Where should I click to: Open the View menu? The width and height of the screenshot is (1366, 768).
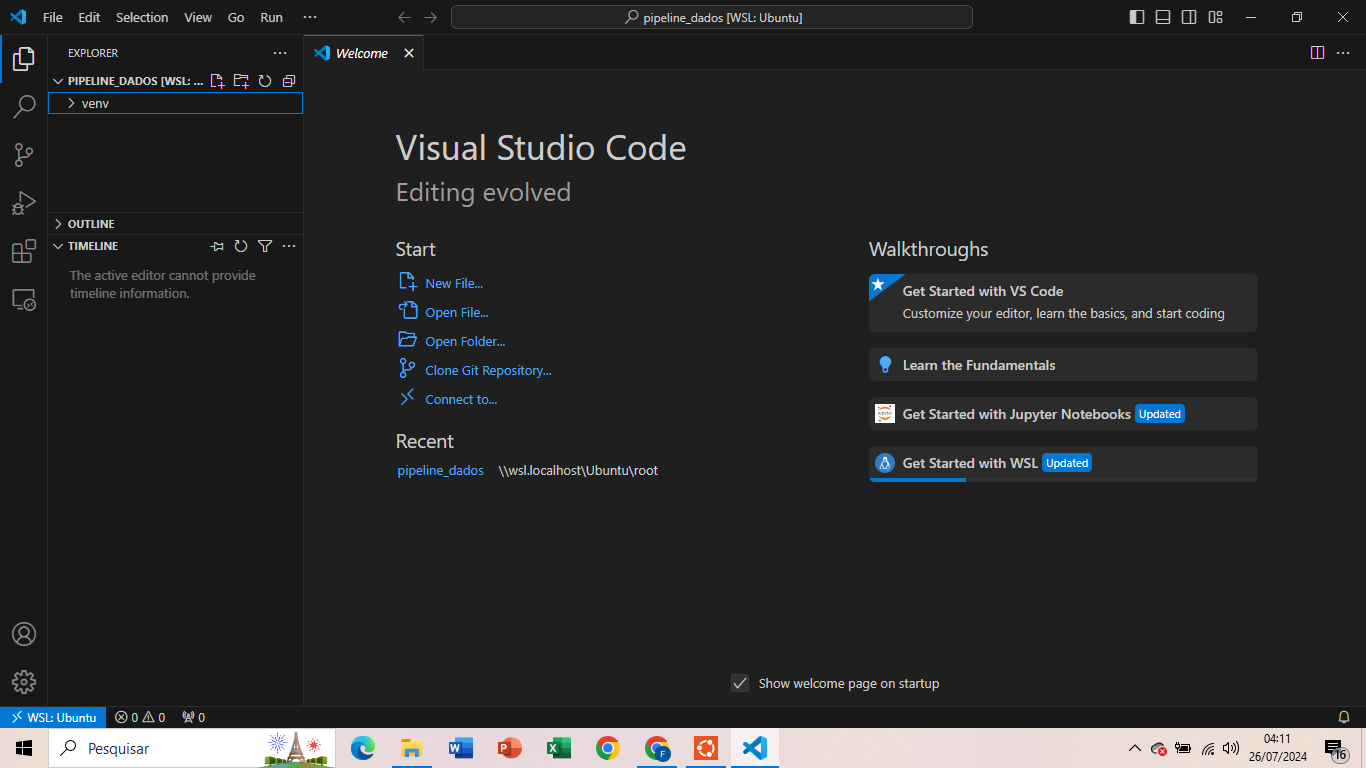(198, 17)
